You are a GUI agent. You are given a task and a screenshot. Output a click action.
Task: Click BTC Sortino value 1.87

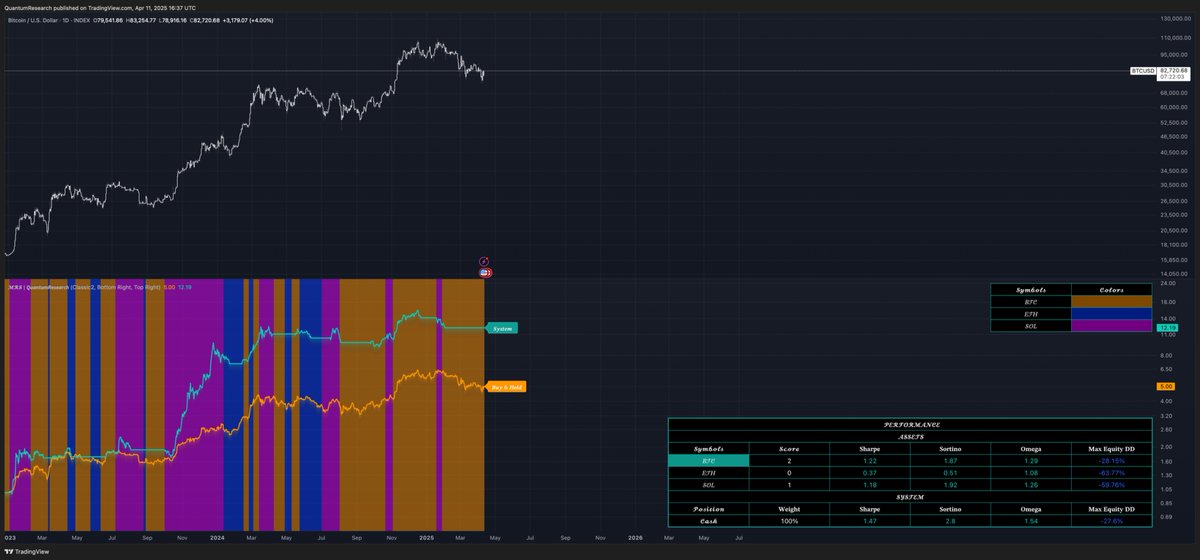point(950,460)
